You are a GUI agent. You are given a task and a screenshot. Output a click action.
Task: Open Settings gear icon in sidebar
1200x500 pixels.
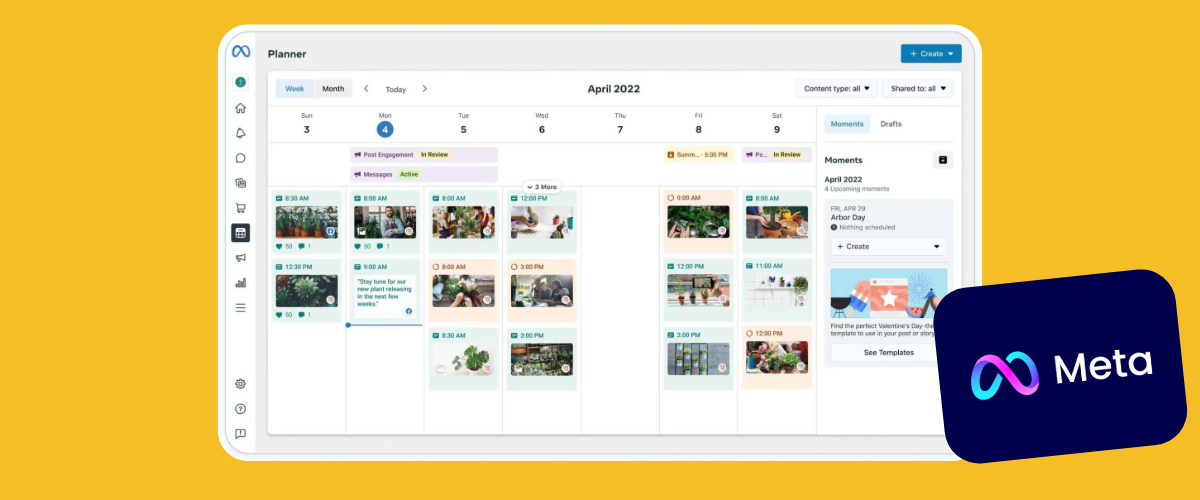(240, 384)
